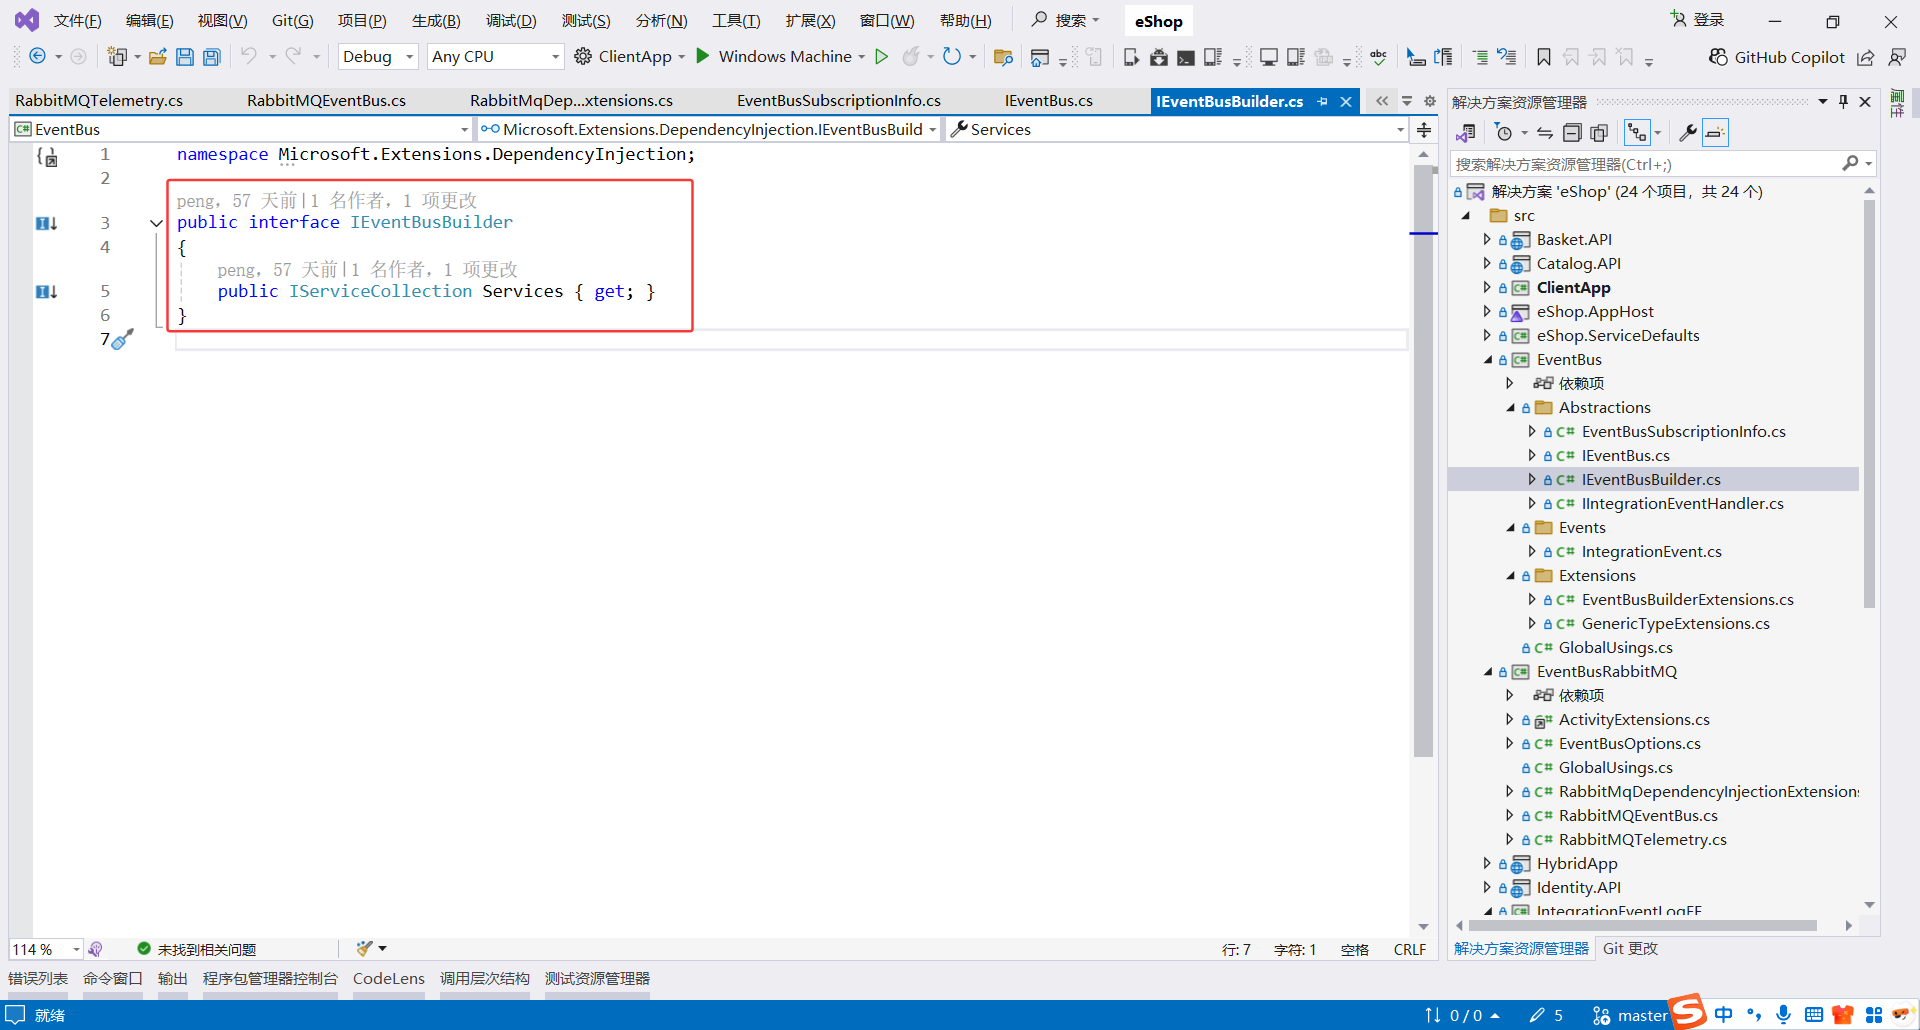Open the 调试(D) menu
The width and height of the screenshot is (1920, 1030).
point(511,21)
